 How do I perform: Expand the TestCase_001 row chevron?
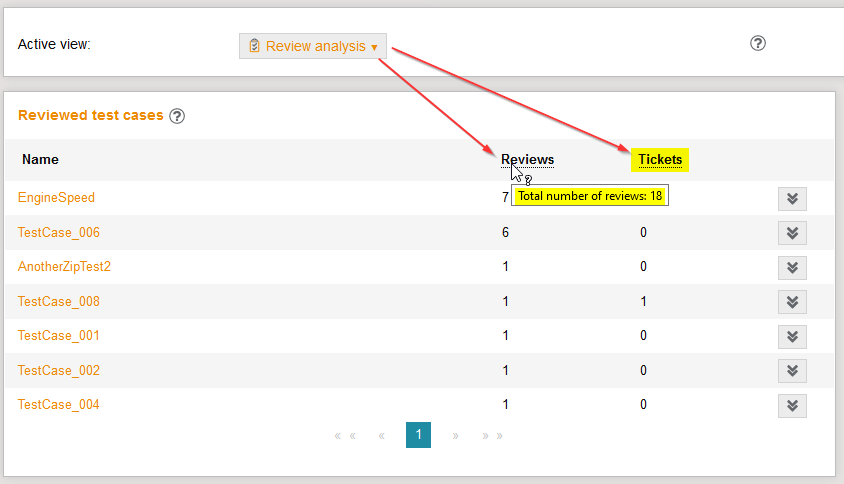click(792, 336)
